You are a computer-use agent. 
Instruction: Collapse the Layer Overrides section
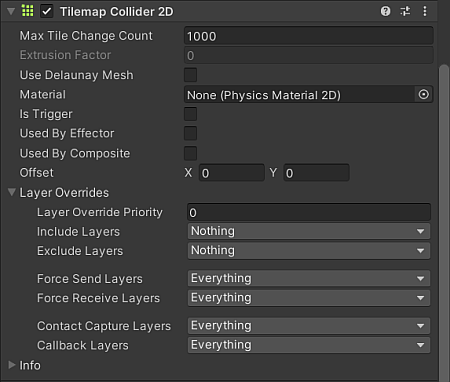point(12,192)
